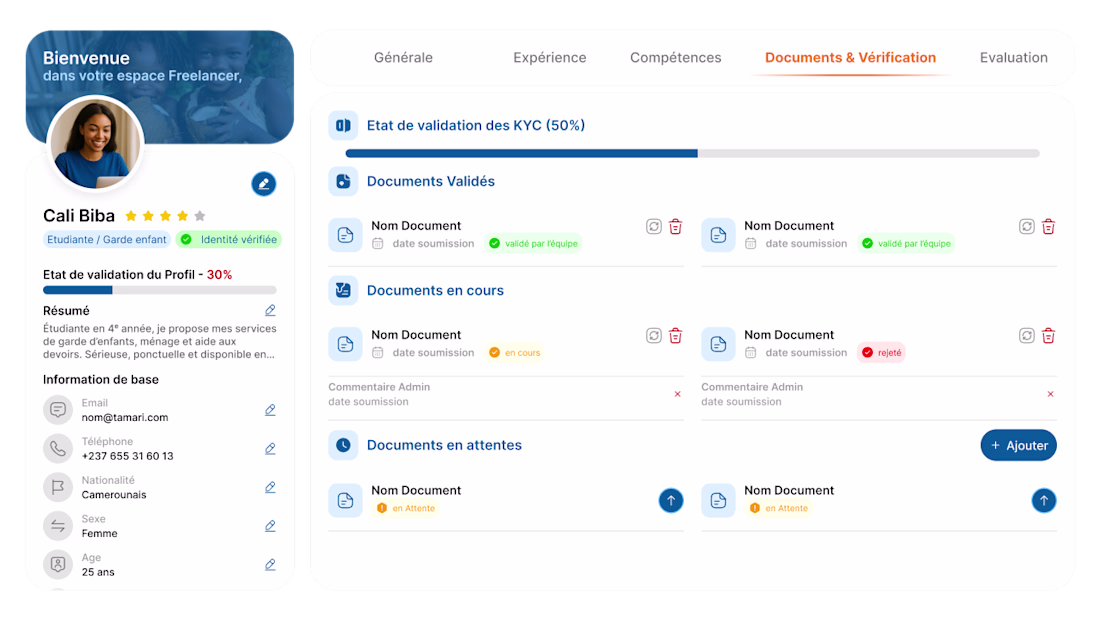Select Documents & Vérification tab

point(850,58)
